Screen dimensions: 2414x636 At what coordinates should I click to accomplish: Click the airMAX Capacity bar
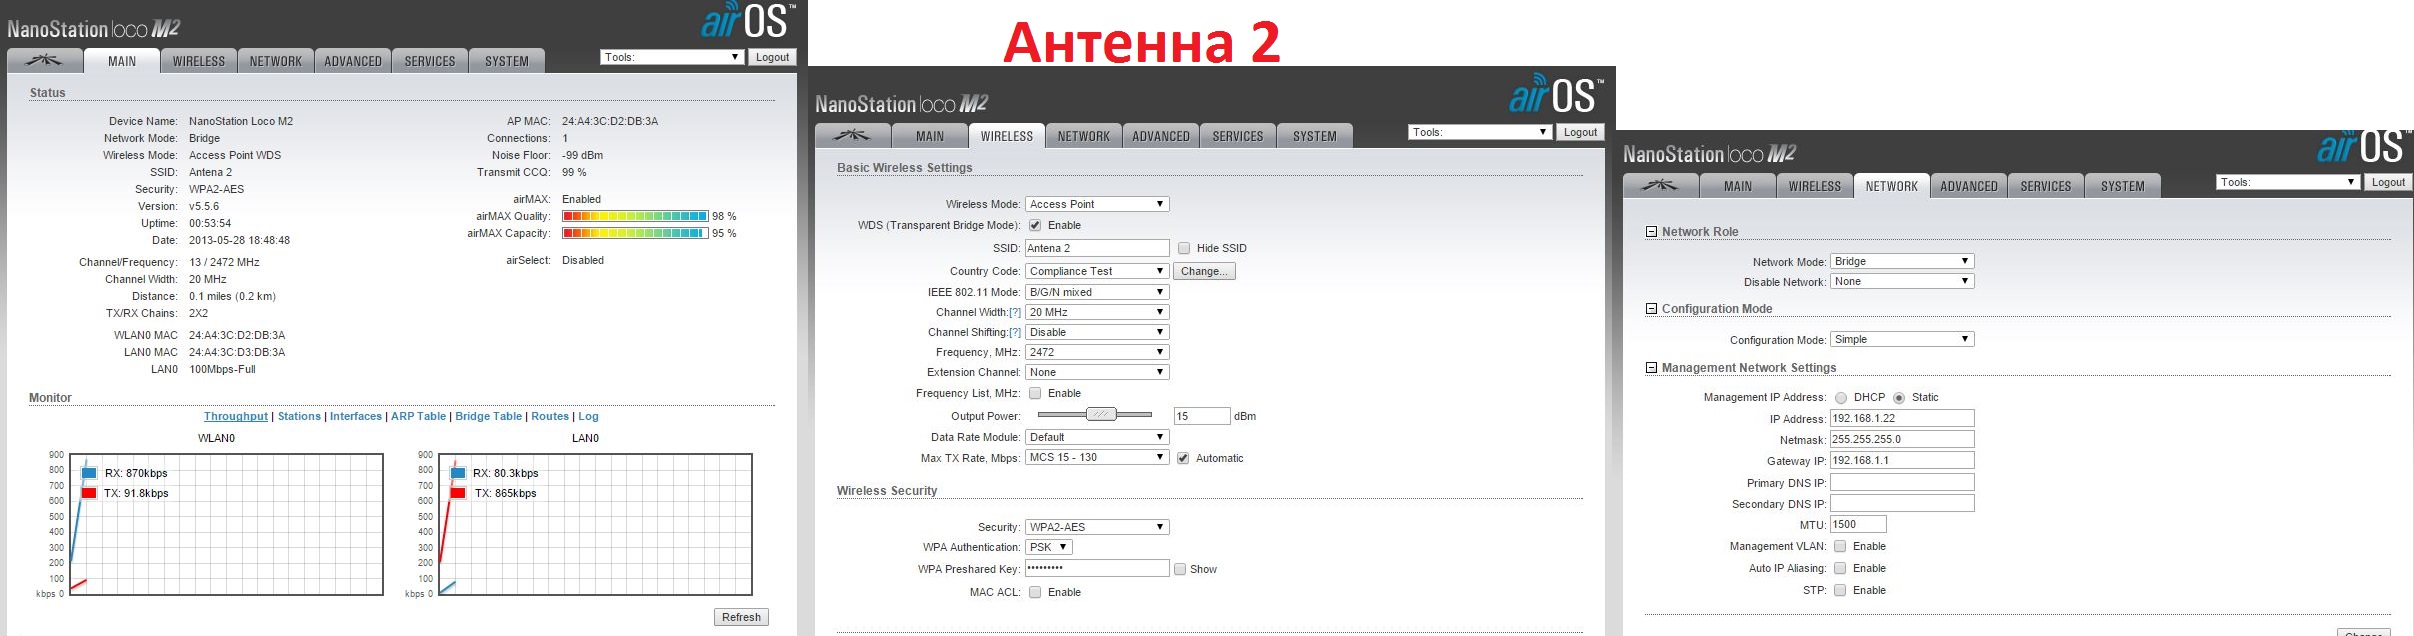click(635, 233)
